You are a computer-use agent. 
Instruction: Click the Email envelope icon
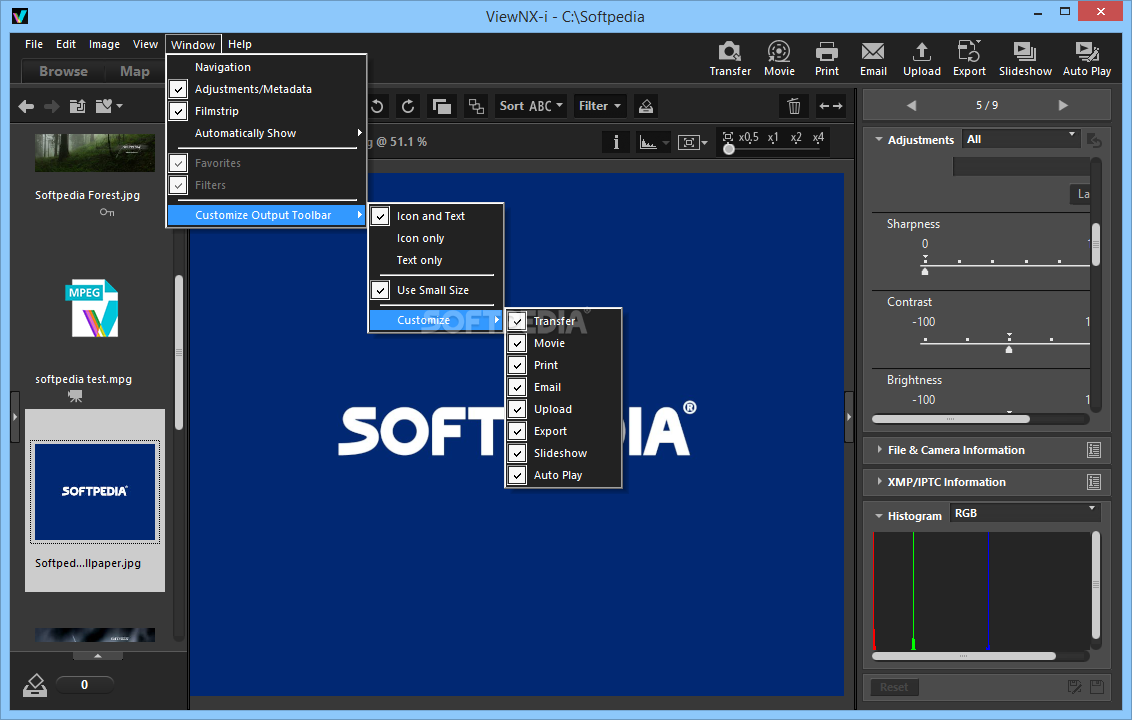[x=873, y=51]
